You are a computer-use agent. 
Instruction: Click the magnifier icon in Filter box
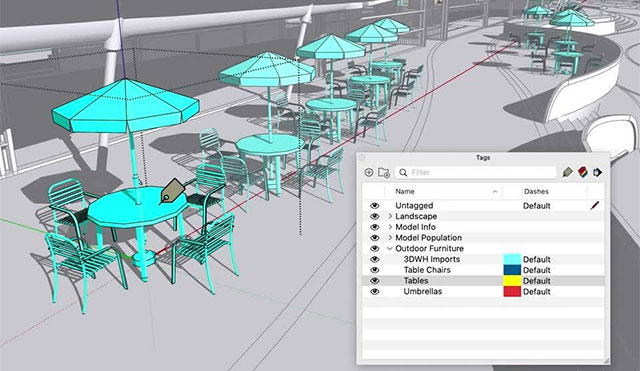(403, 173)
